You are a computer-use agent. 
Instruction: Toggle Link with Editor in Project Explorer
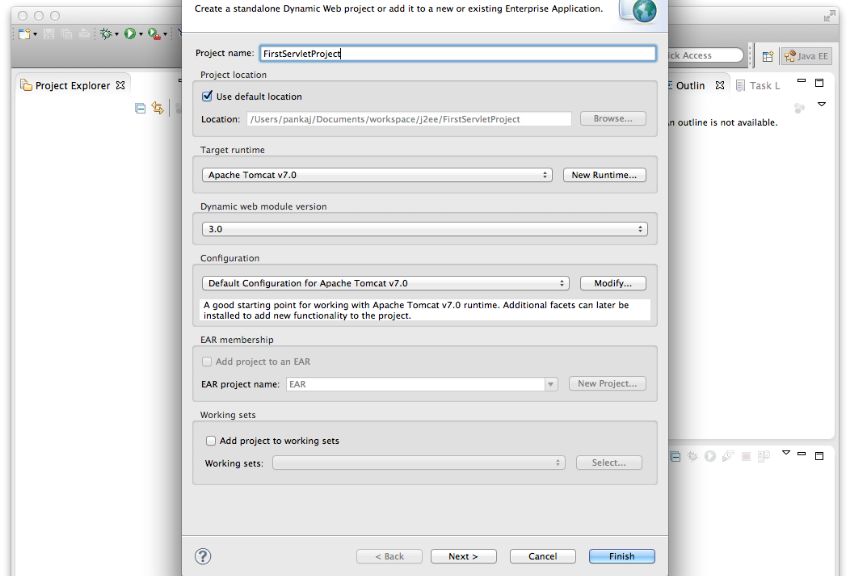(x=158, y=109)
